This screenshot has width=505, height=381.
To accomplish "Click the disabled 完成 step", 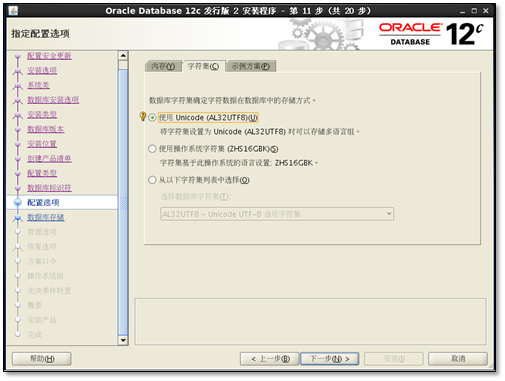I will pyautogui.click(x=35, y=334).
